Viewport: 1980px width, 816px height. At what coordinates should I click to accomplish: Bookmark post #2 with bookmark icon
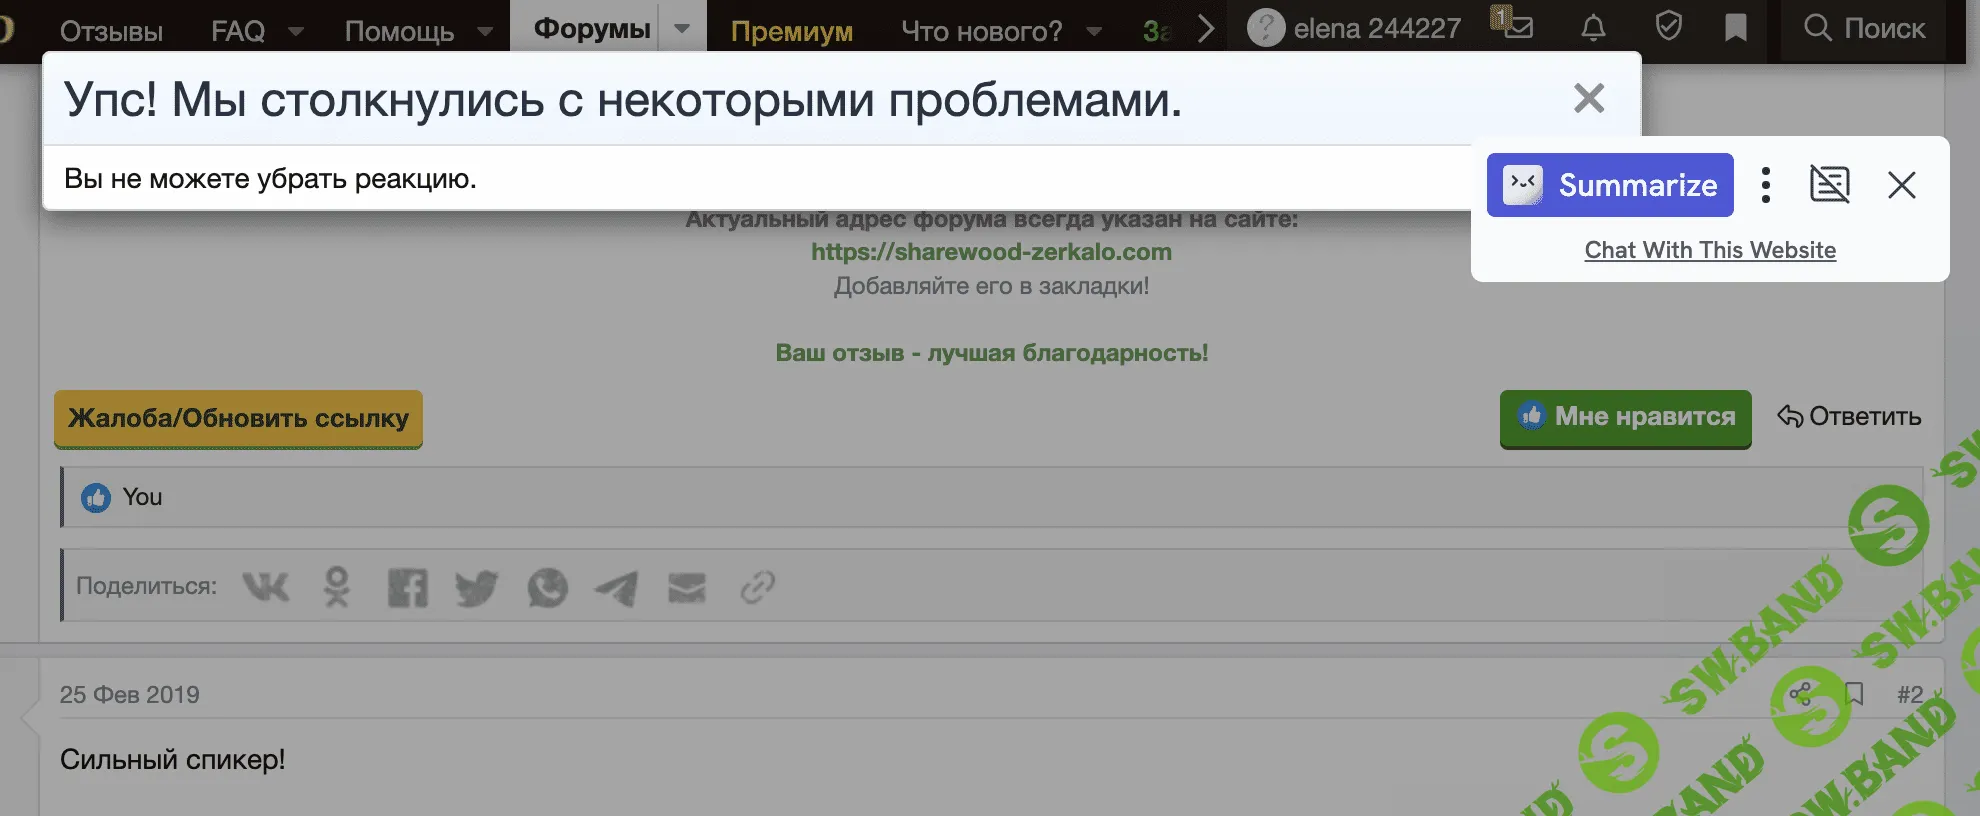pos(1854,694)
